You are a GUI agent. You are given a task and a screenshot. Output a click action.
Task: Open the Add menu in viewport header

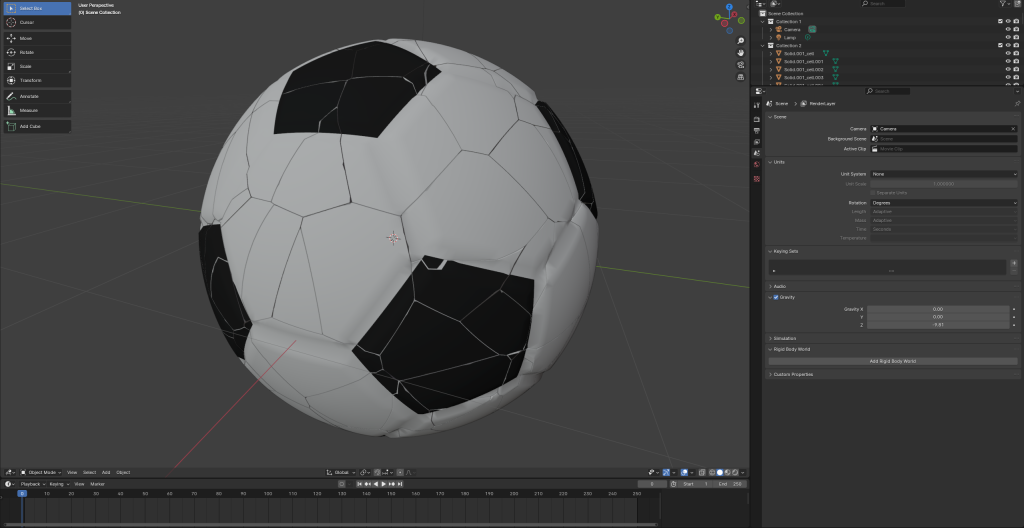pos(106,472)
